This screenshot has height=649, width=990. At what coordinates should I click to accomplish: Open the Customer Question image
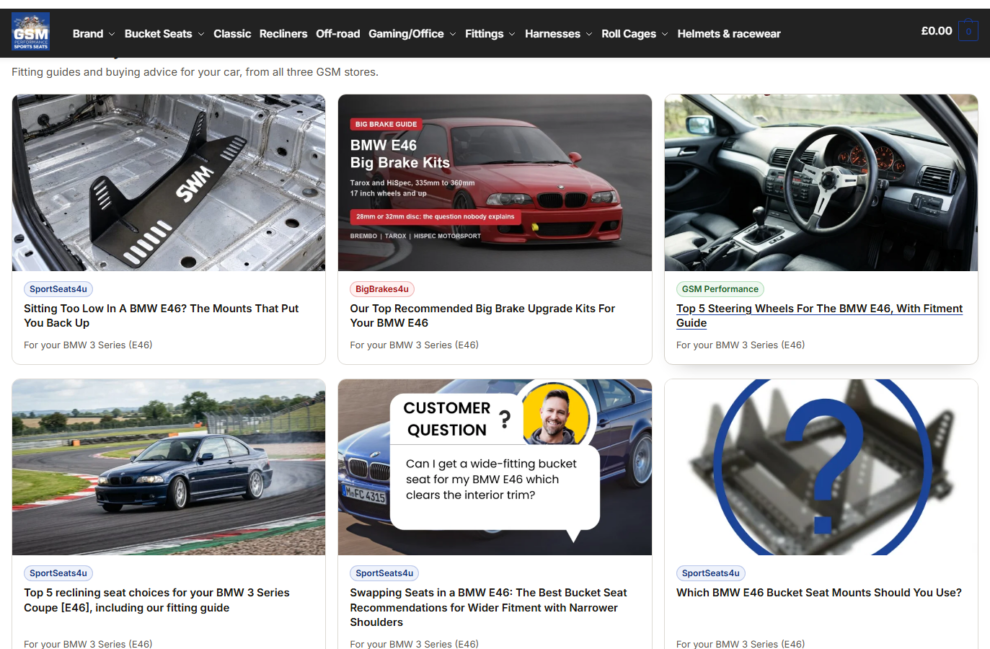495,467
